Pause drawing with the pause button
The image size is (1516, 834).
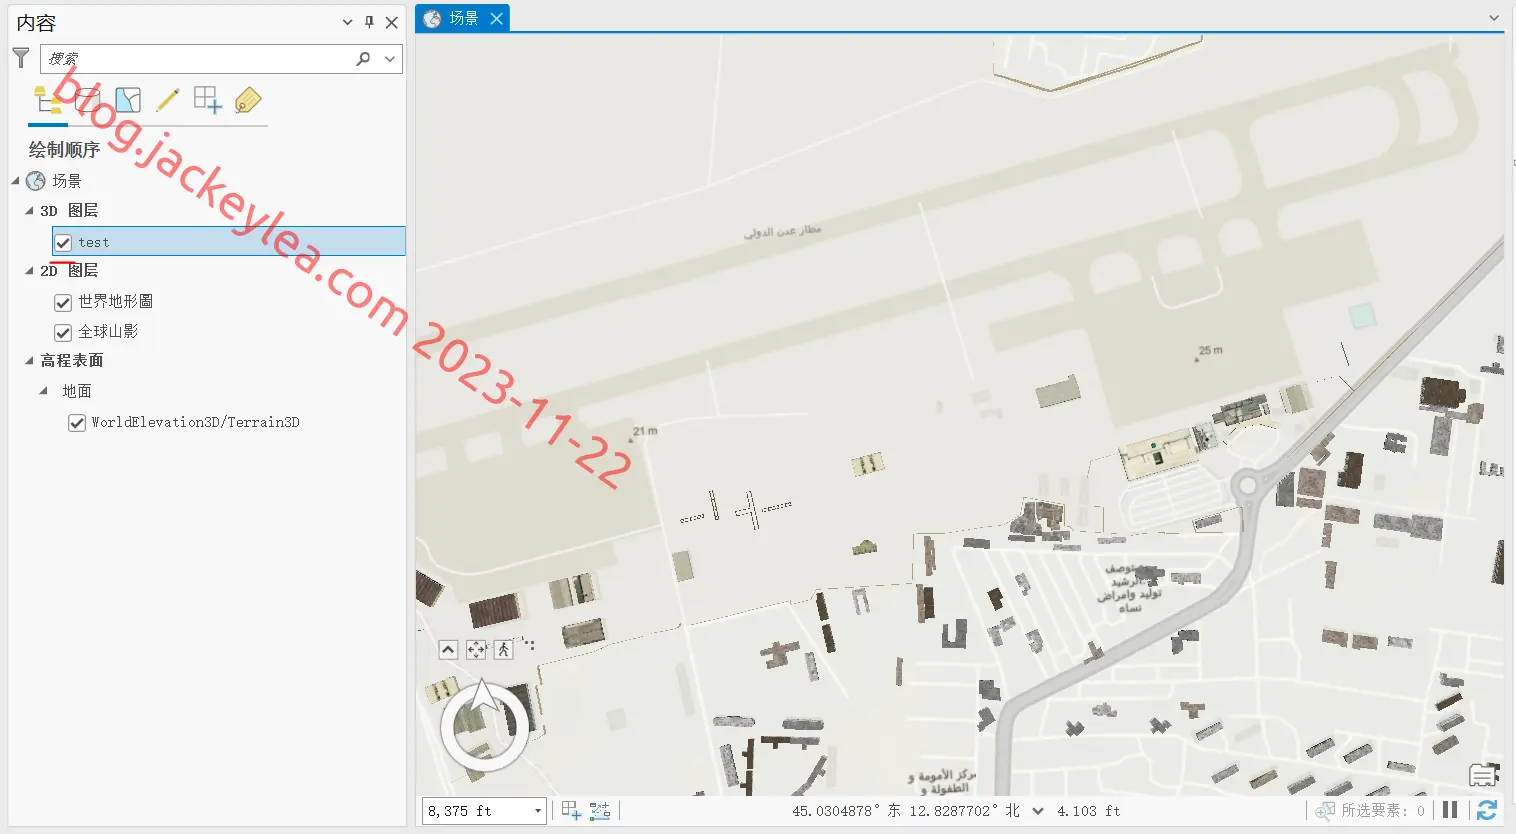pos(1450,810)
